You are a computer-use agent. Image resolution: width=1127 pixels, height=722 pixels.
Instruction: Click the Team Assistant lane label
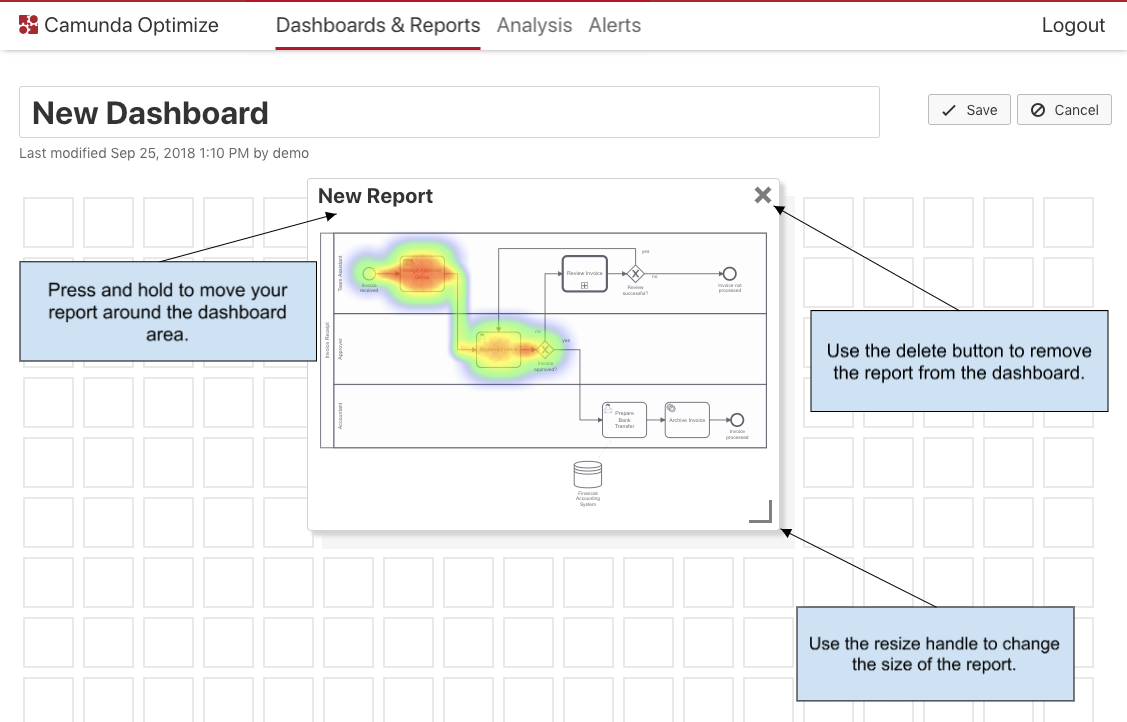[x=341, y=274]
